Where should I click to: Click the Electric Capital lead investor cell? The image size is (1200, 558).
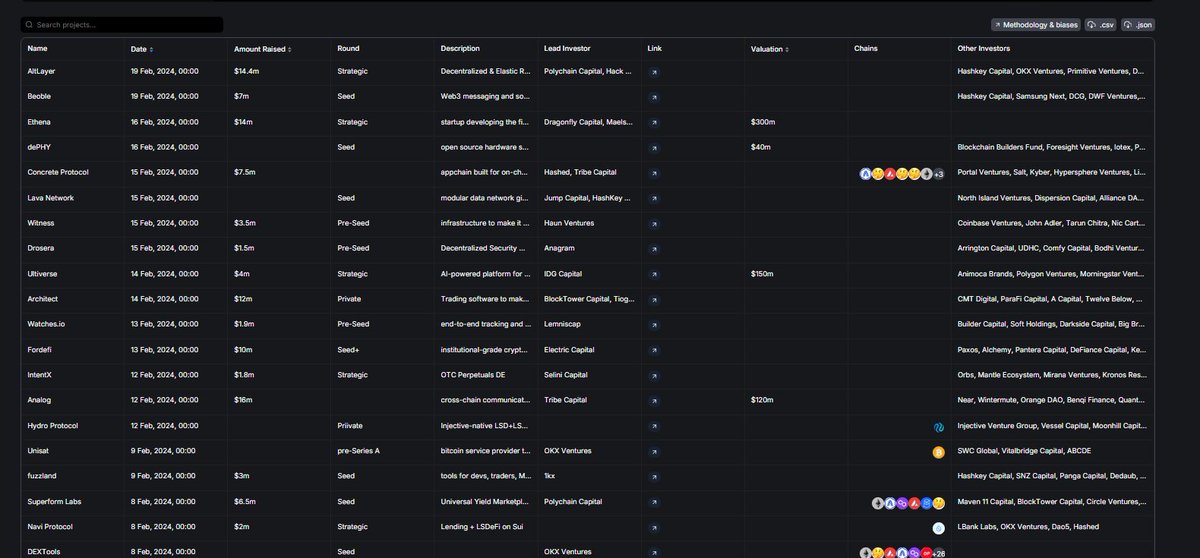(570, 350)
